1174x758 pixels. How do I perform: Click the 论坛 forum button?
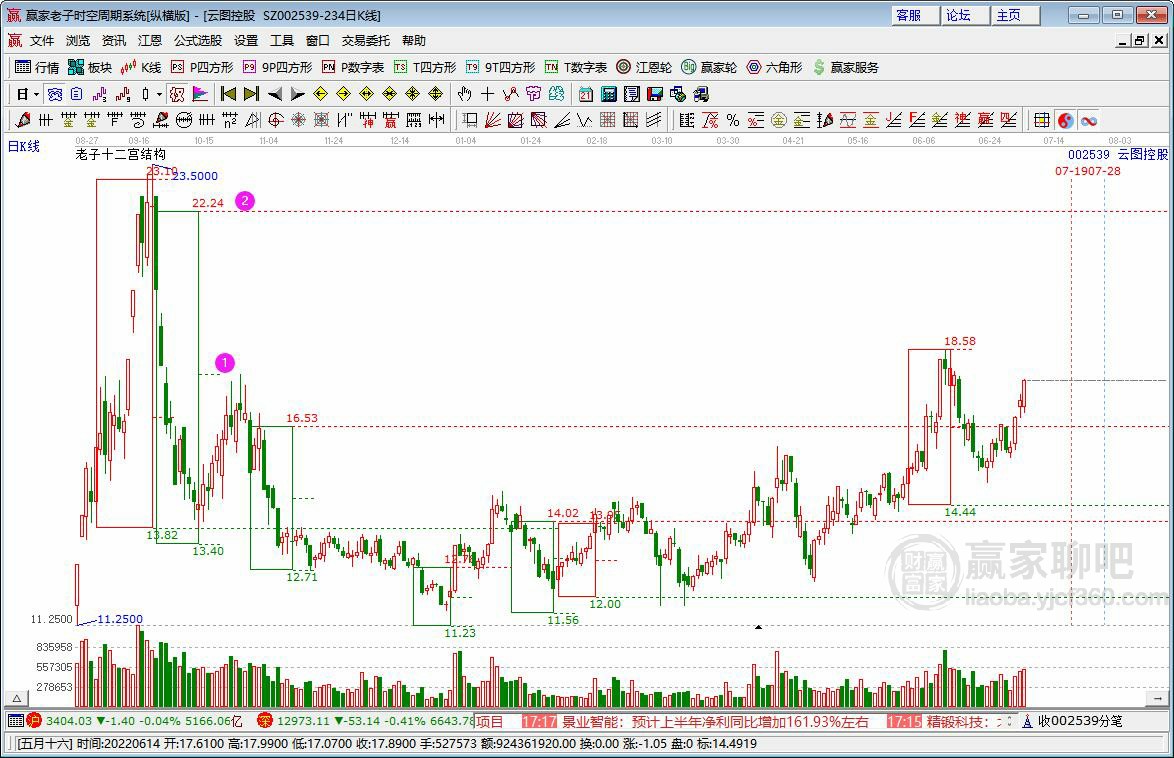[964, 15]
